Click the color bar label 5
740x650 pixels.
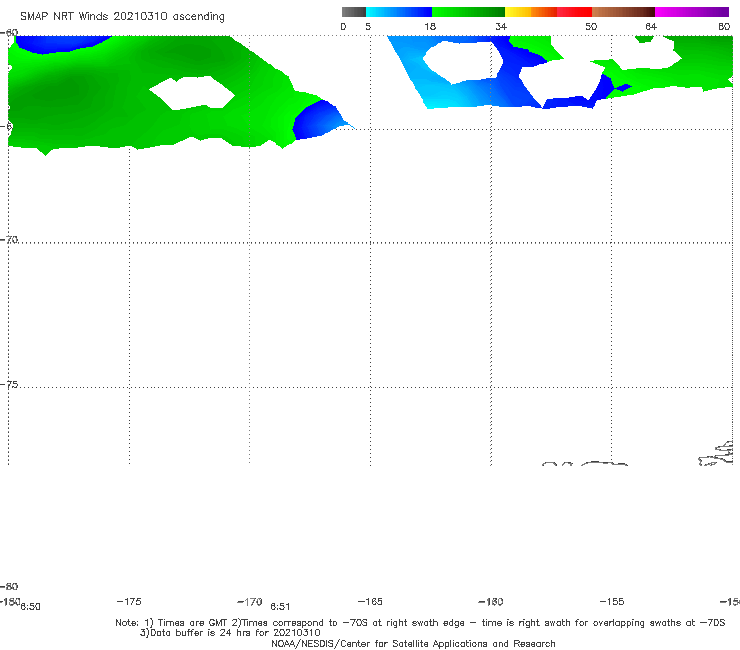click(368, 26)
